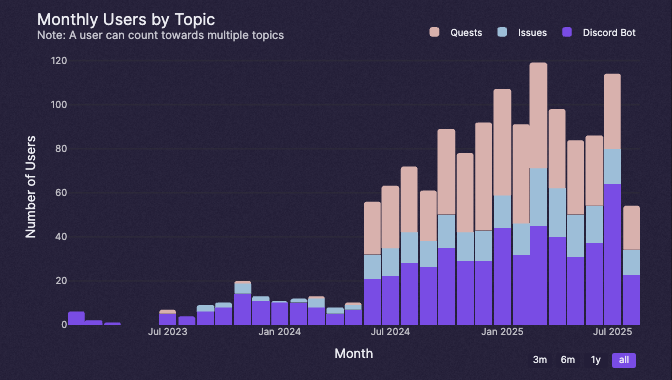Image resolution: width=672 pixels, height=380 pixels.
Task: Click the Monthly Users by Topic title
Action: click(126, 20)
